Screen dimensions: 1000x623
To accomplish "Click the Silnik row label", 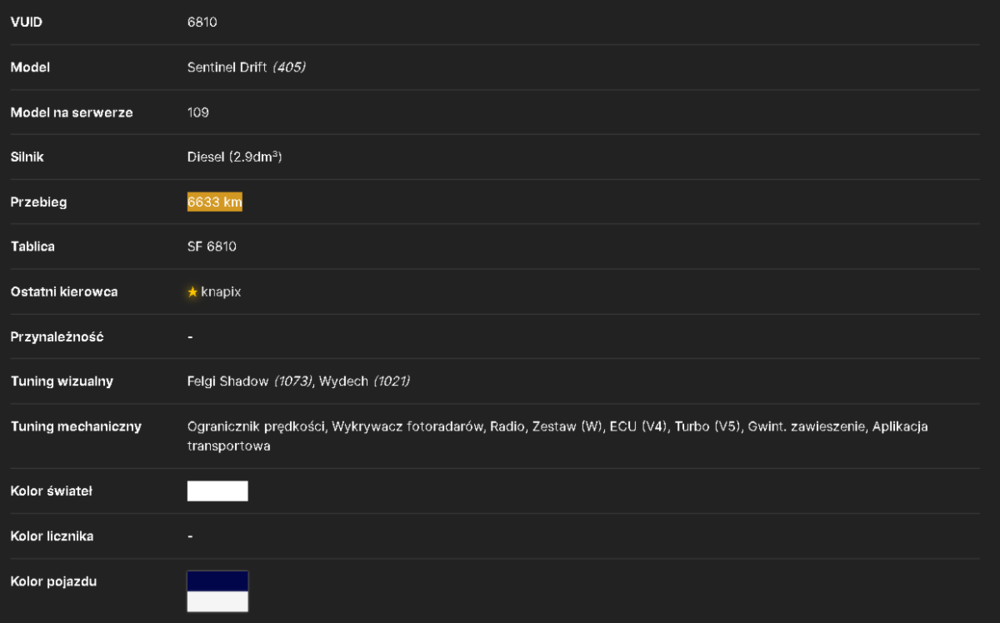I will coord(27,157).
